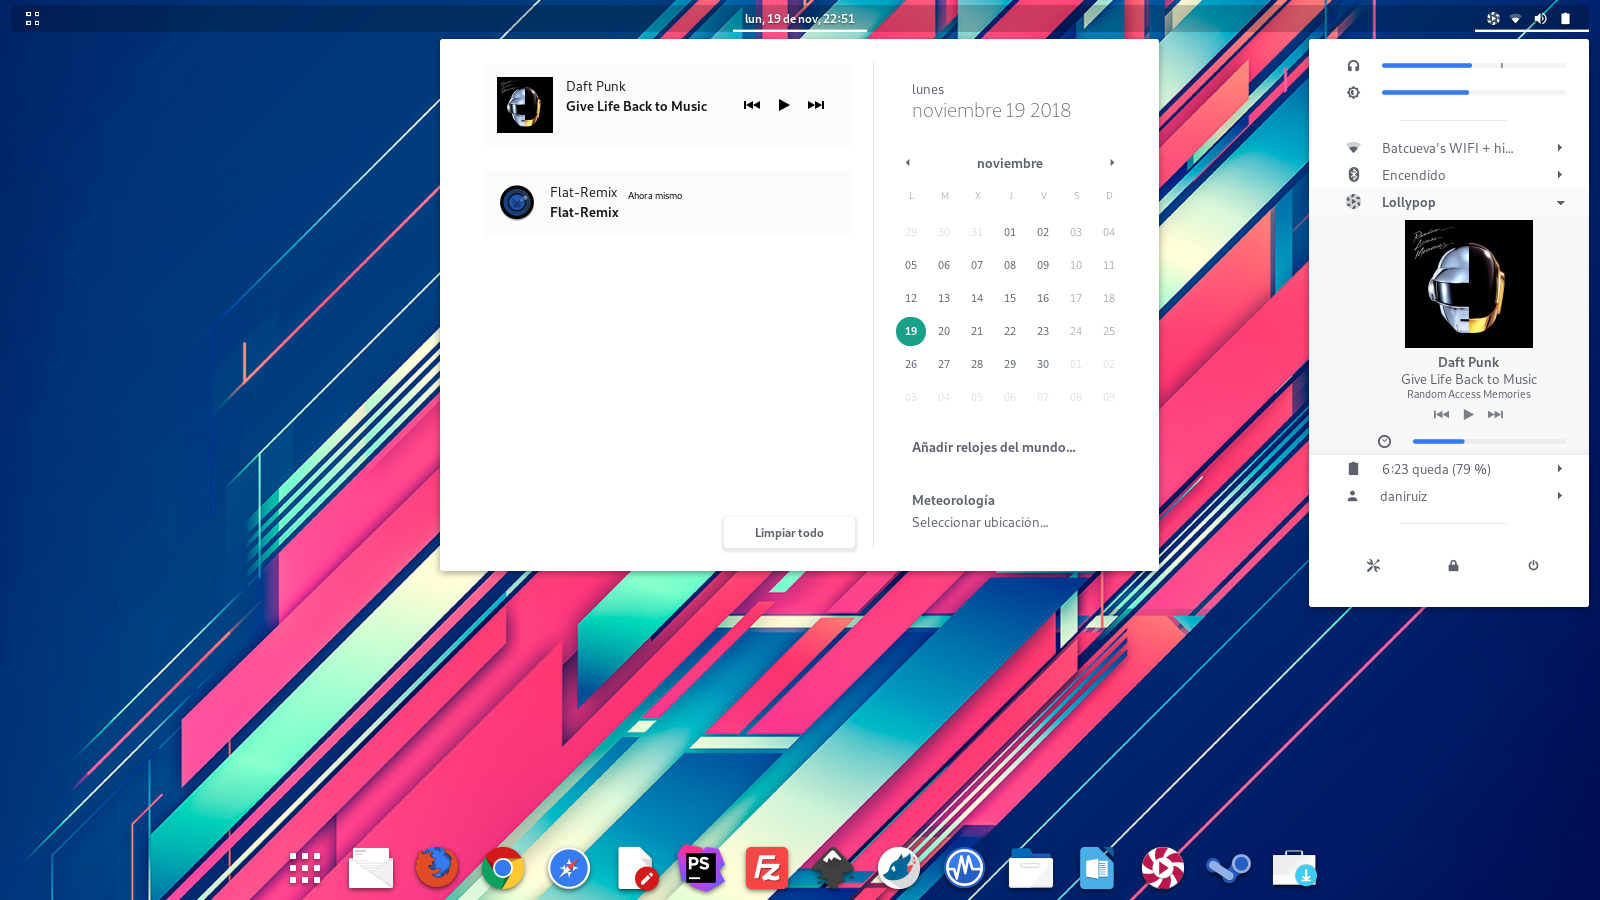The image size is (1600, 900).
Task: Click the song progress slider in Lollypop
Action: tap(1489, 441)
